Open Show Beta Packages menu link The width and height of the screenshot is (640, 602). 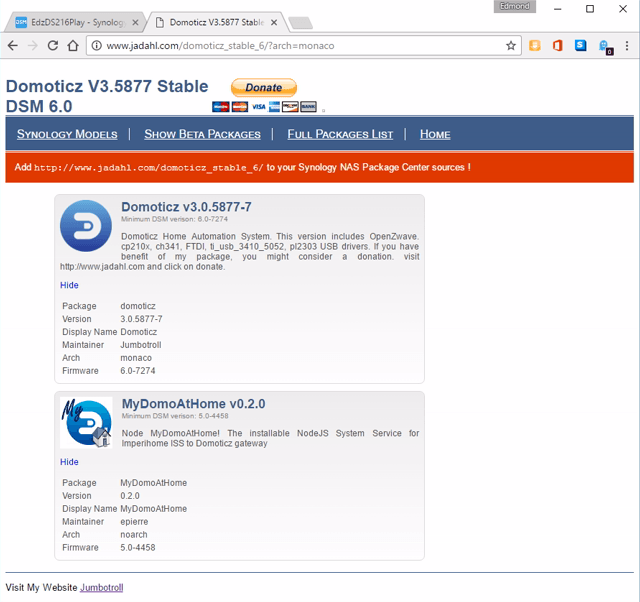(x=202, y=134)
